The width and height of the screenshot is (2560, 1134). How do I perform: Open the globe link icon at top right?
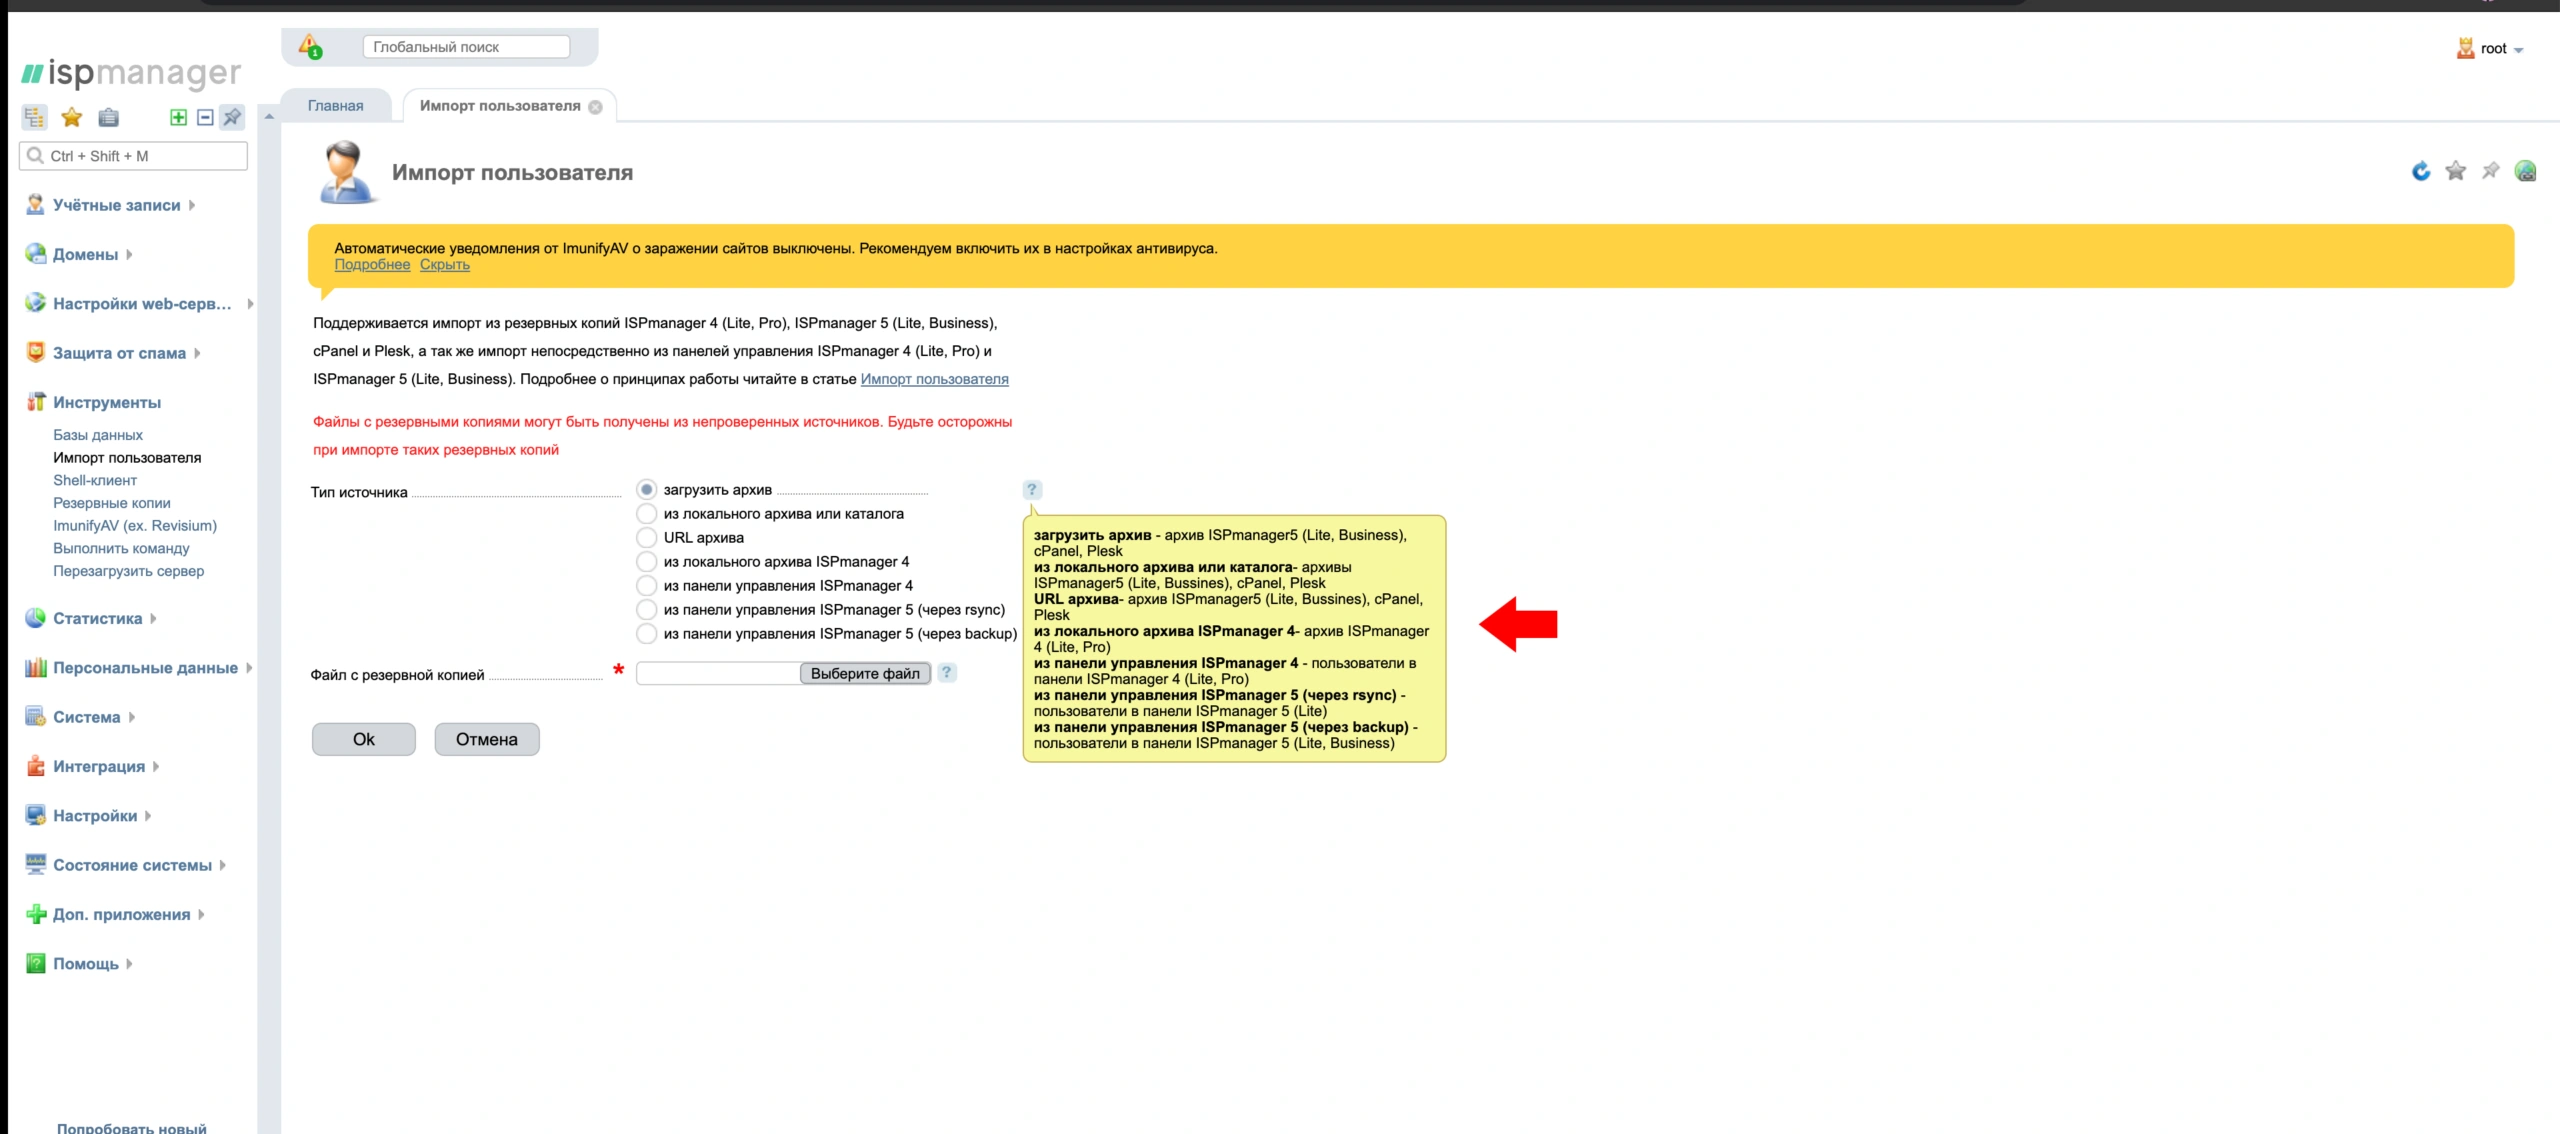point(2525,171)
